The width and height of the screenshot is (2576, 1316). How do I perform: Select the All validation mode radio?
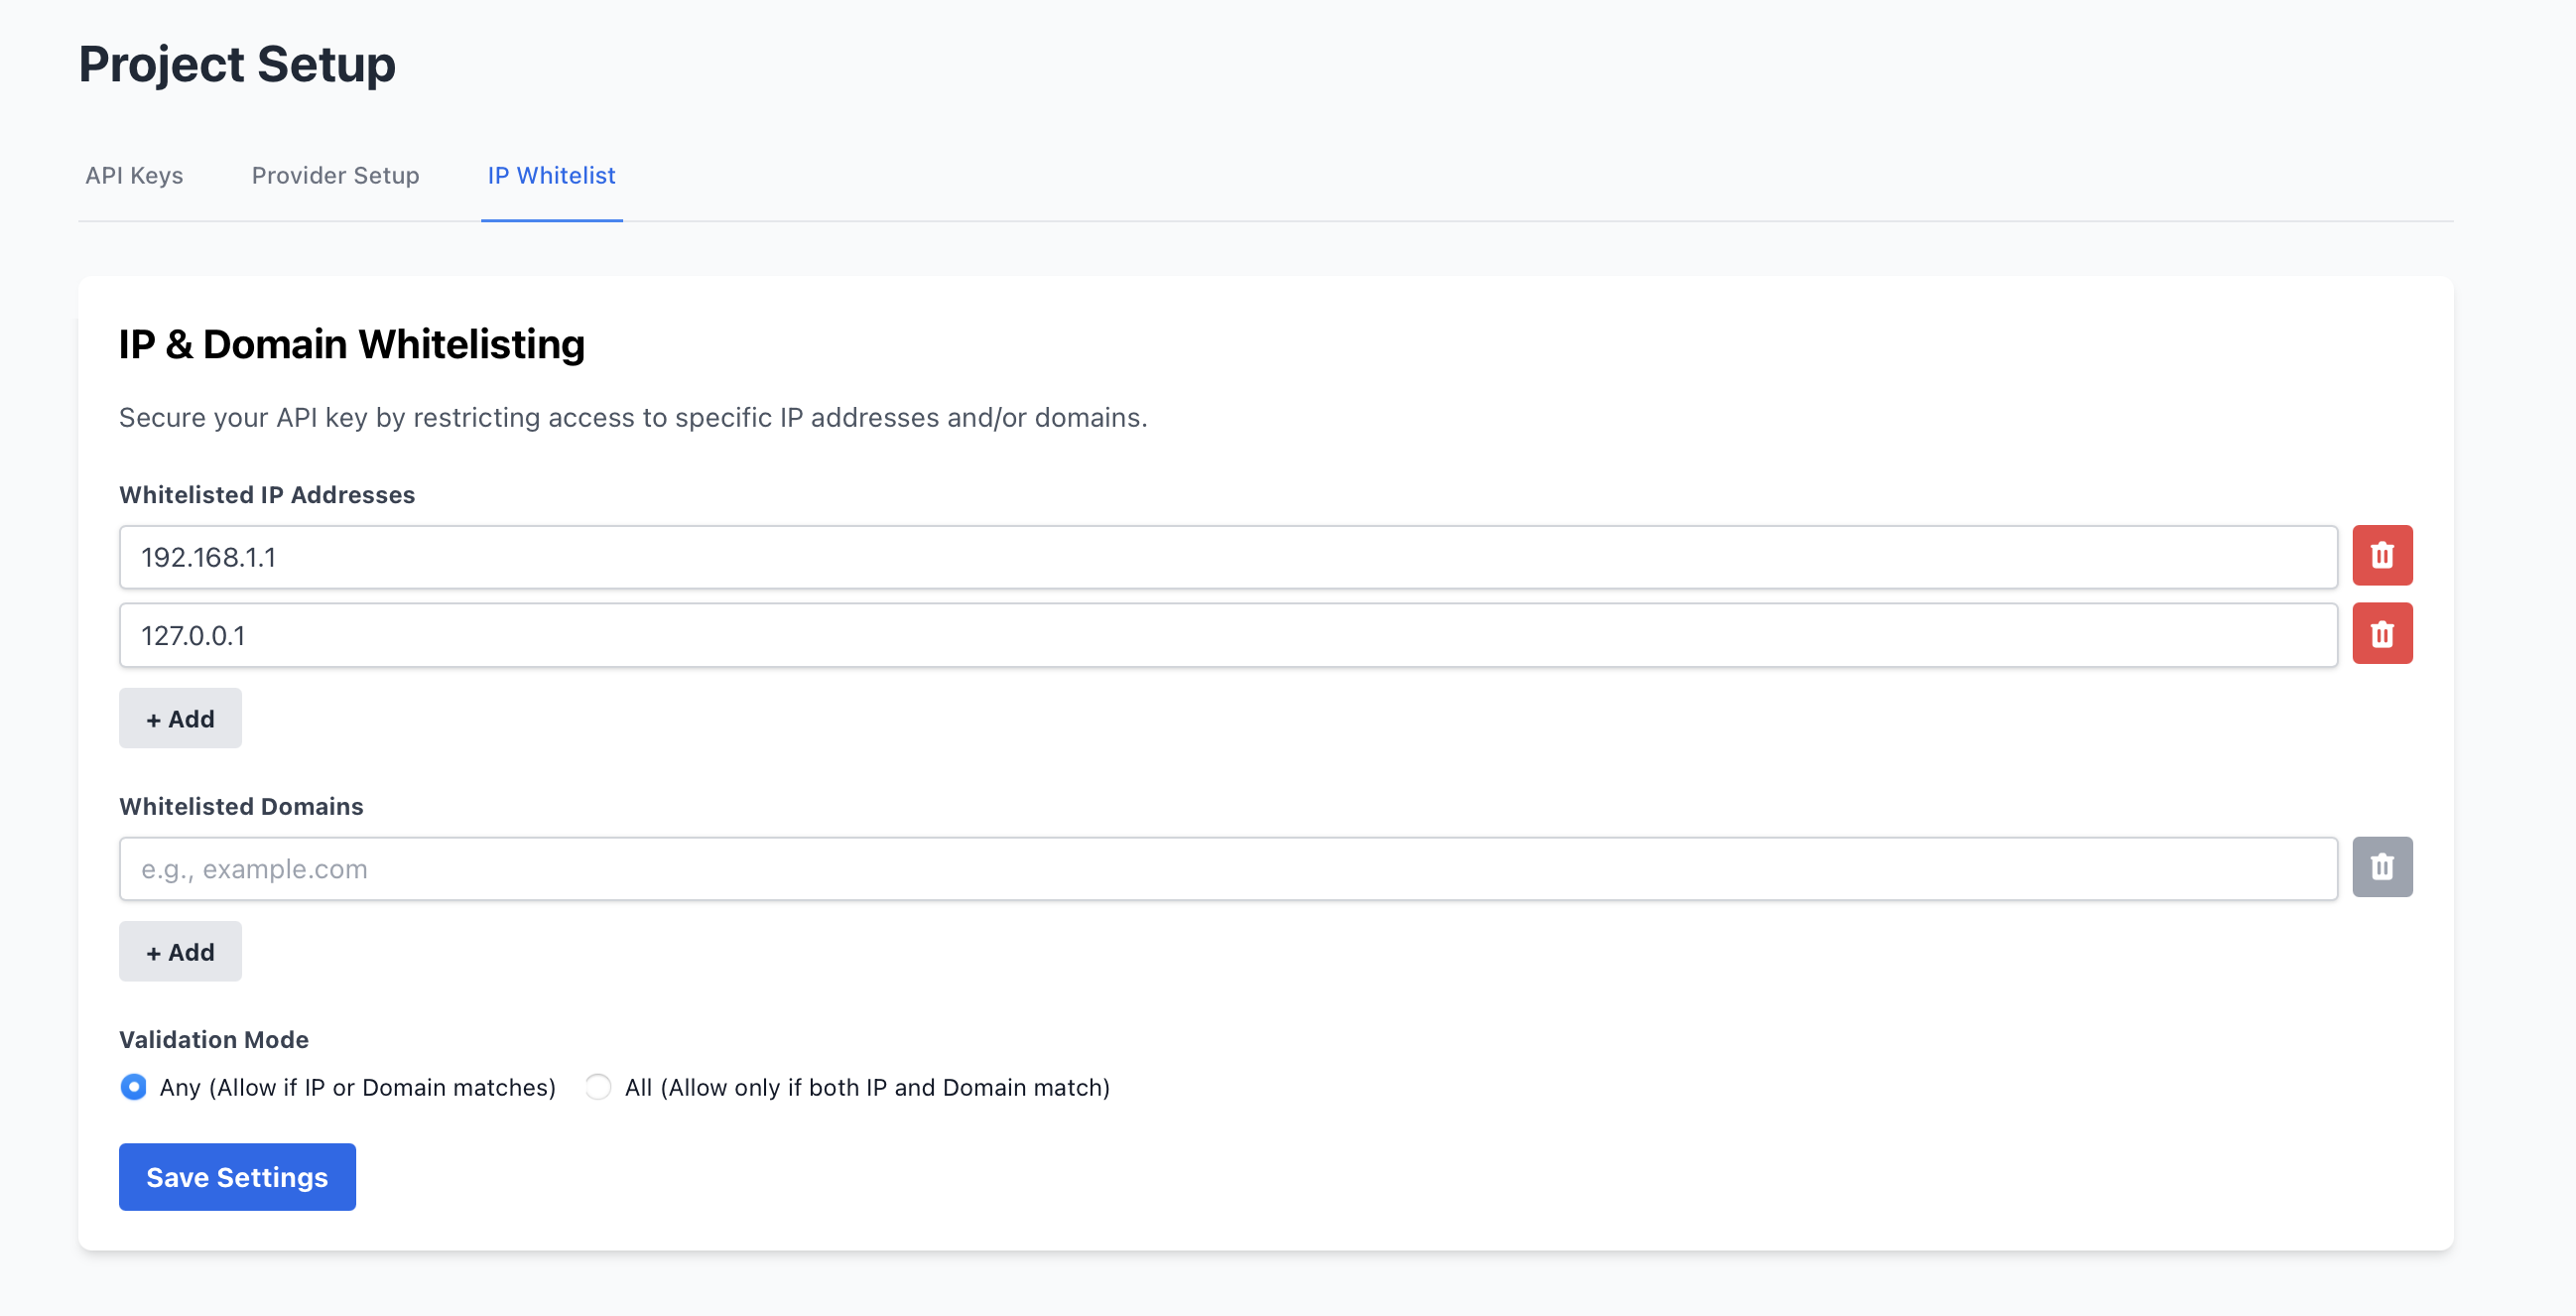[x=598, y=1087]
